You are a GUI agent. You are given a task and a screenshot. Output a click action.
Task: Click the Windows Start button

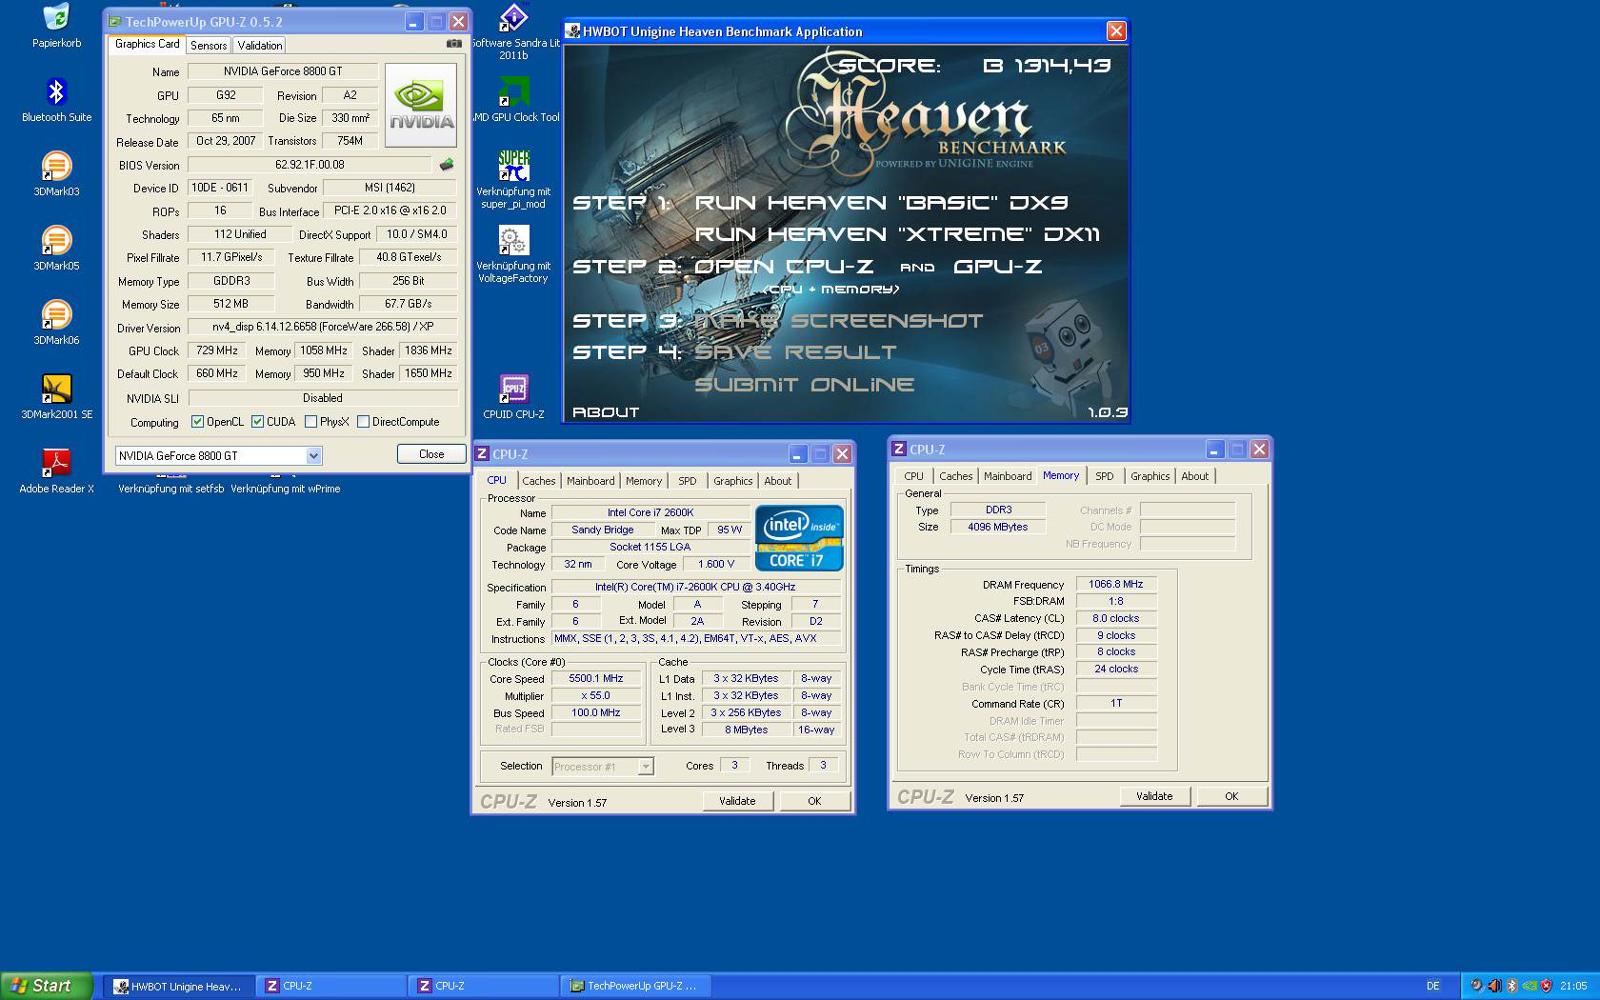46,986
